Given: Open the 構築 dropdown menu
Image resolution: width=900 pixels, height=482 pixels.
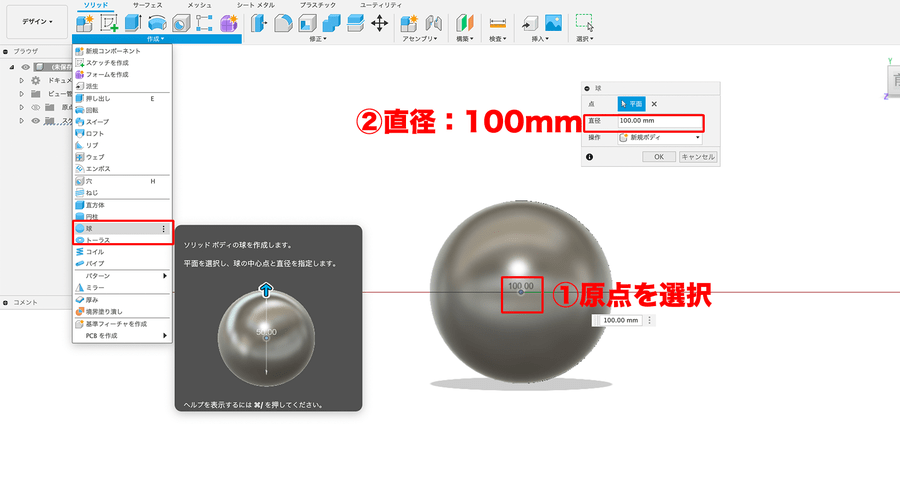Looking at the screenshot, I should click(464, 39).
